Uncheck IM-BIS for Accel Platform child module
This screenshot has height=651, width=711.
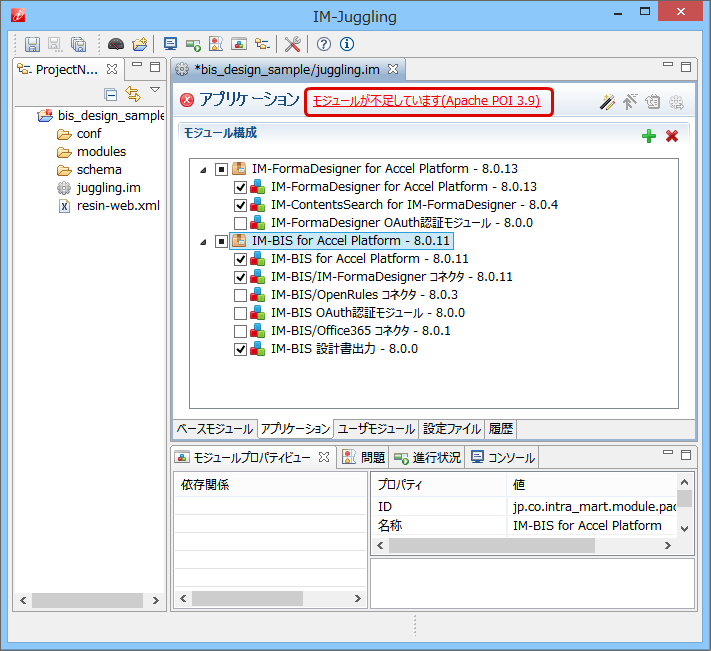pyautogui.click(x=240, y=259)
